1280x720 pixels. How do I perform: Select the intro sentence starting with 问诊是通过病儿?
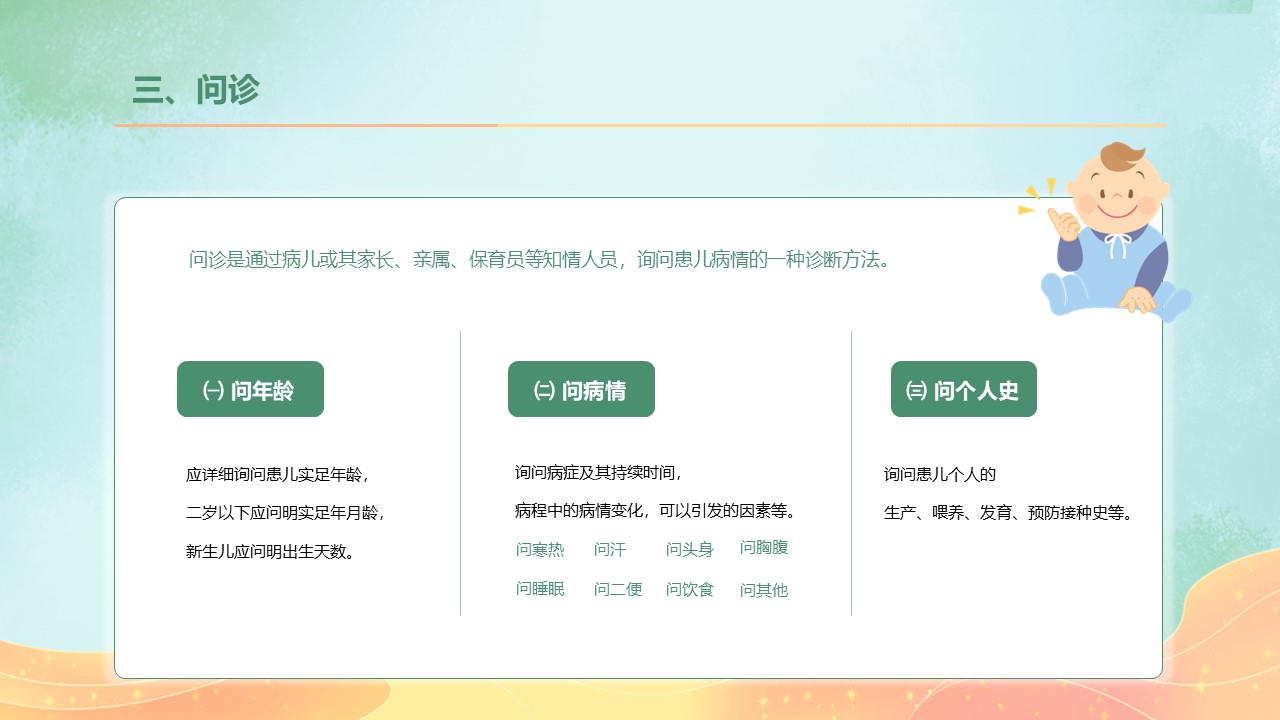[539, 260]
